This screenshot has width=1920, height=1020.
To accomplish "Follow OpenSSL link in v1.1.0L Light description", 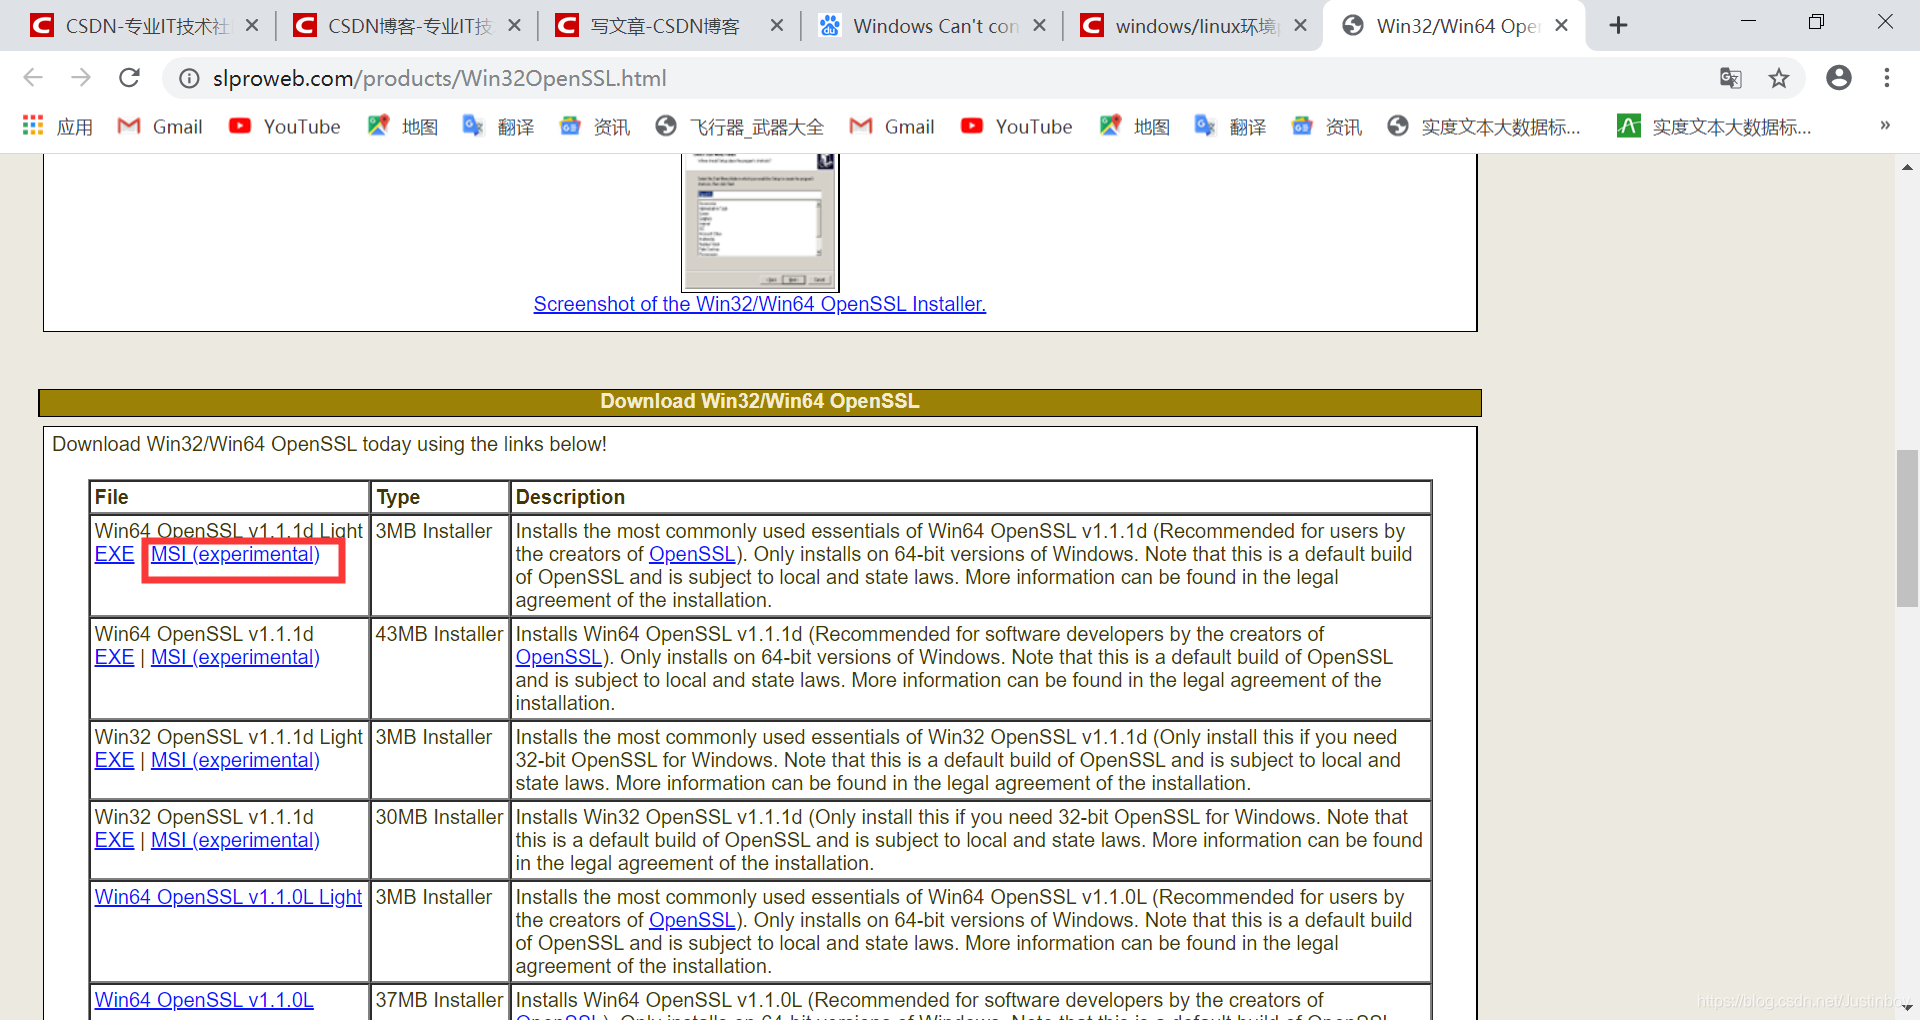I will [x=692, y=920].
